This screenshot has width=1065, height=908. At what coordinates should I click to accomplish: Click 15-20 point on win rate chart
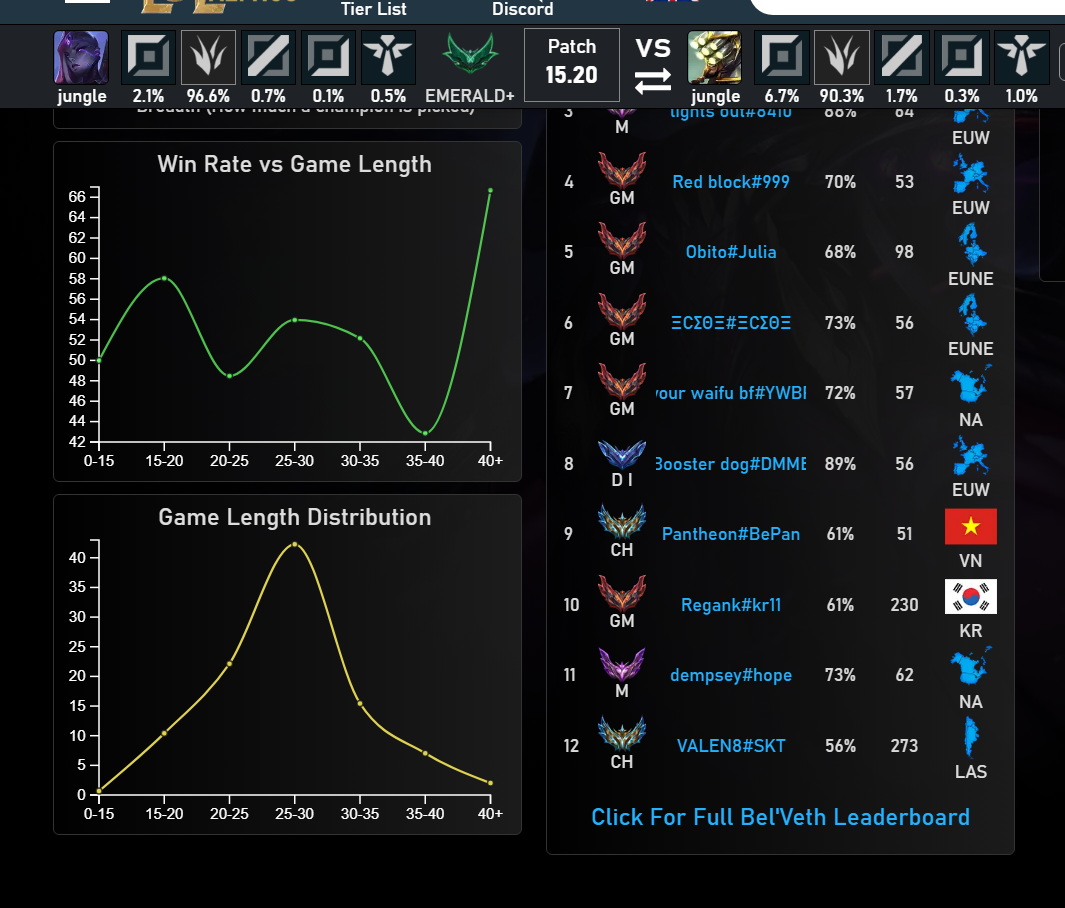(164, 278)
